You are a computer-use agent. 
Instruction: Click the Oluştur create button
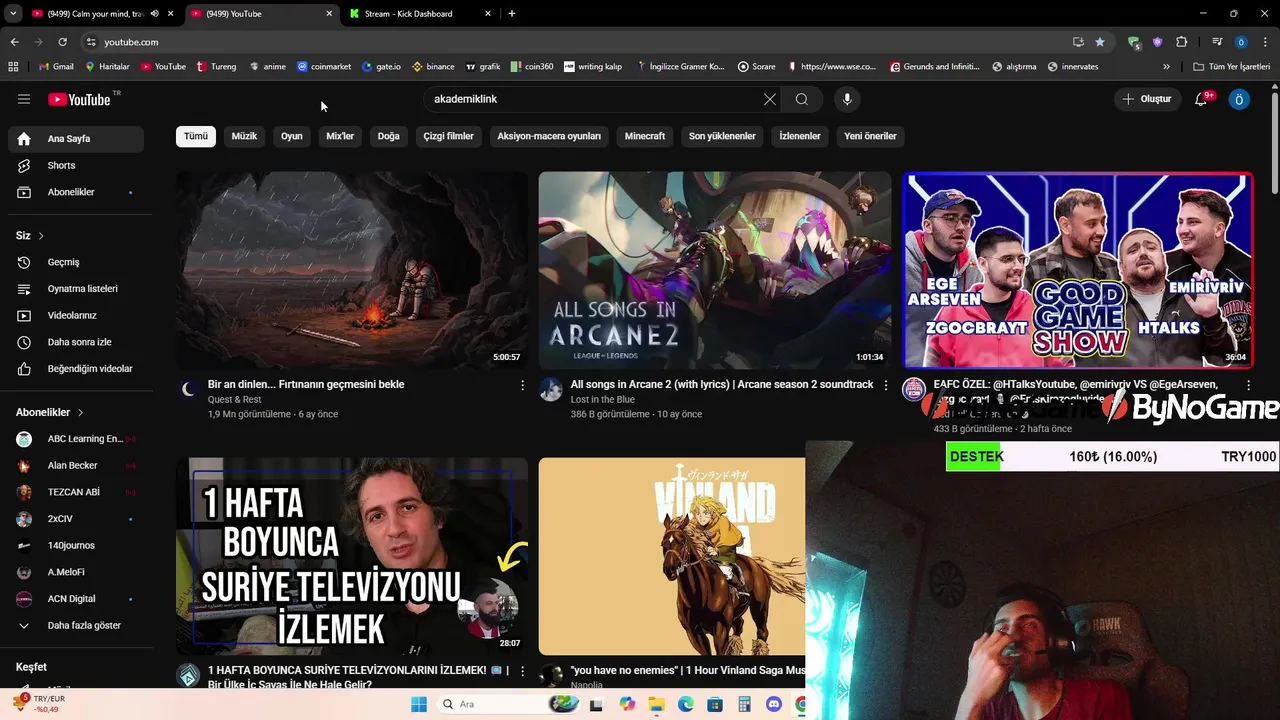1146,99
